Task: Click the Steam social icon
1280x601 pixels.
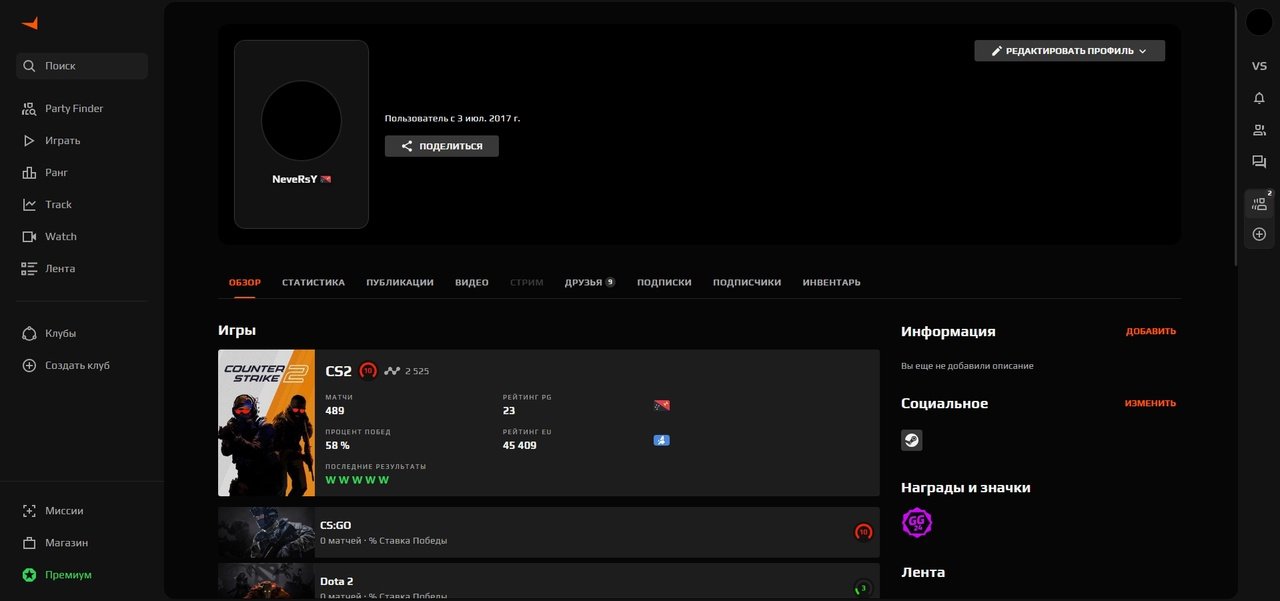Action: pyautogui.click(x=912, y=440)
